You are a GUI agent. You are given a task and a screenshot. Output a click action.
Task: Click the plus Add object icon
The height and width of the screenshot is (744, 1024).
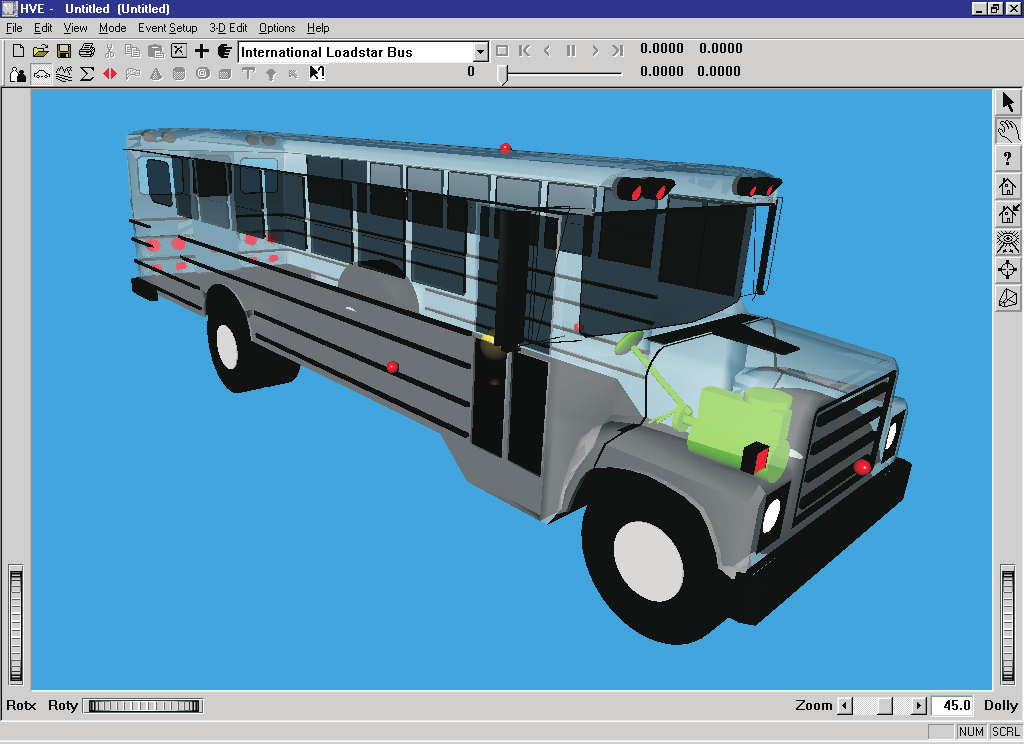tap(202, 51)
